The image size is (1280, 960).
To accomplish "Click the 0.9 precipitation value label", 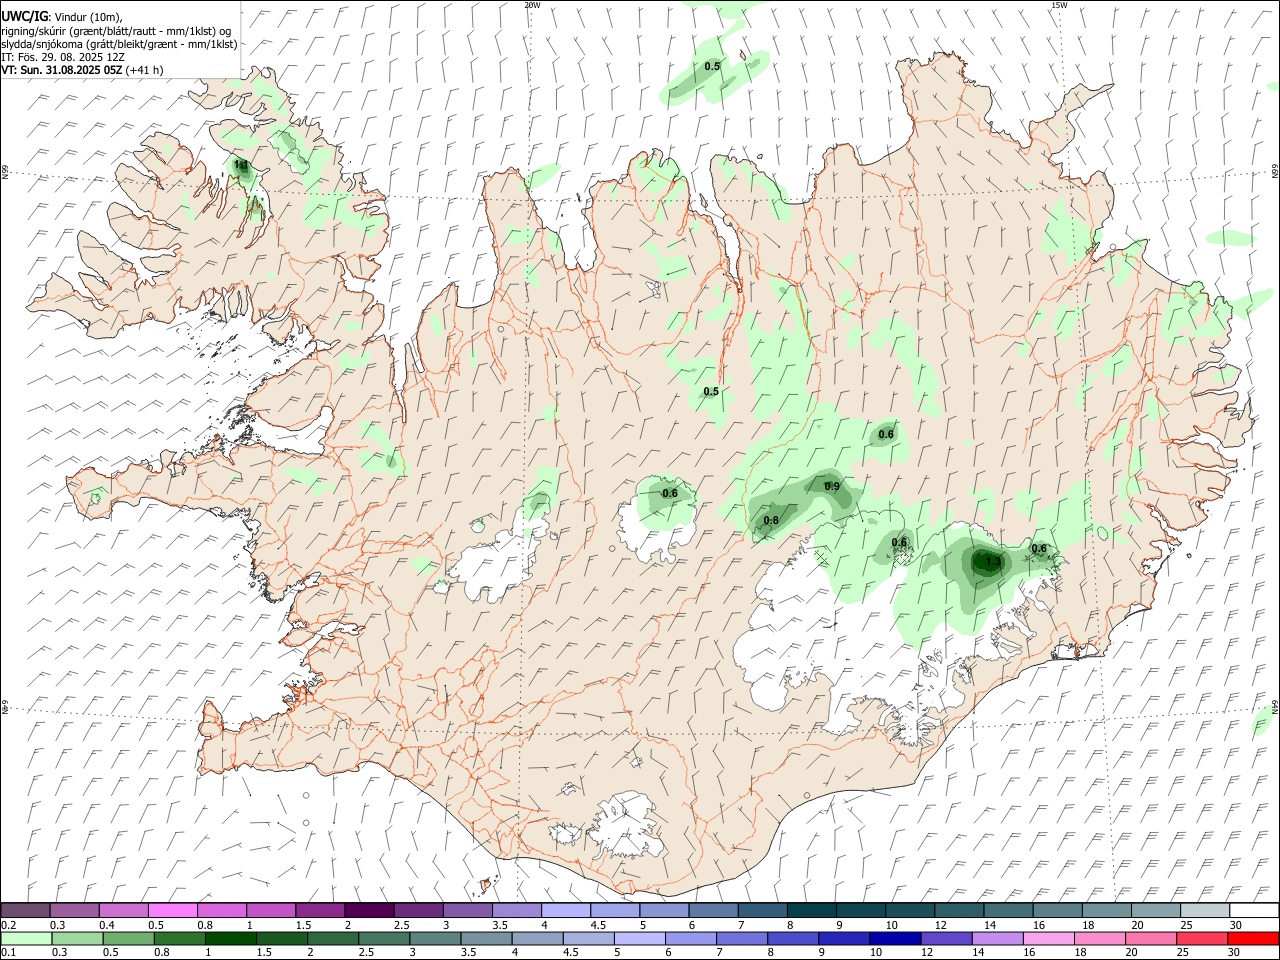I will point(832,486).
